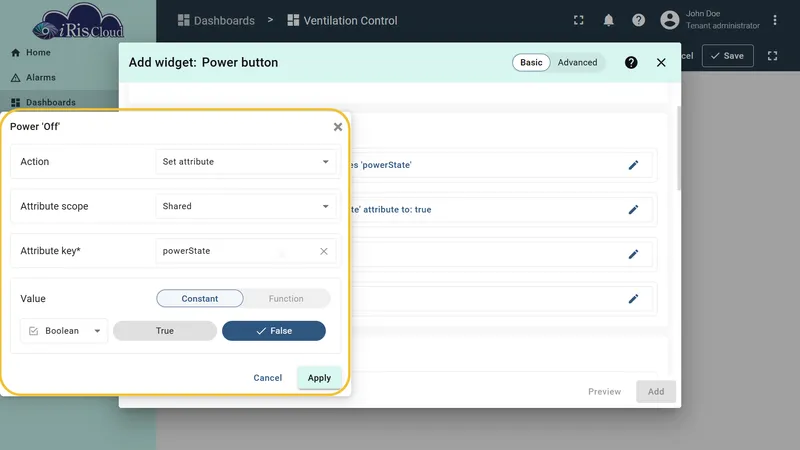The image size is (800, 450).
Task: Click the Preview button
Action: 605,391
